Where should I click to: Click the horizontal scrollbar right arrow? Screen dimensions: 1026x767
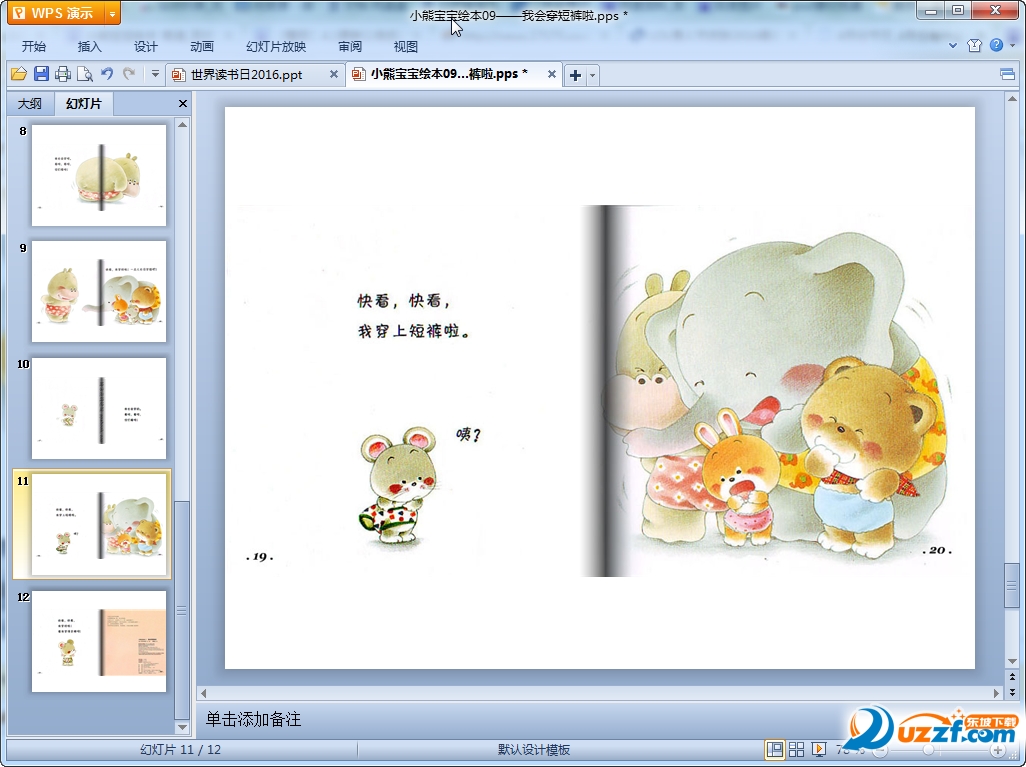pos(997,692)
